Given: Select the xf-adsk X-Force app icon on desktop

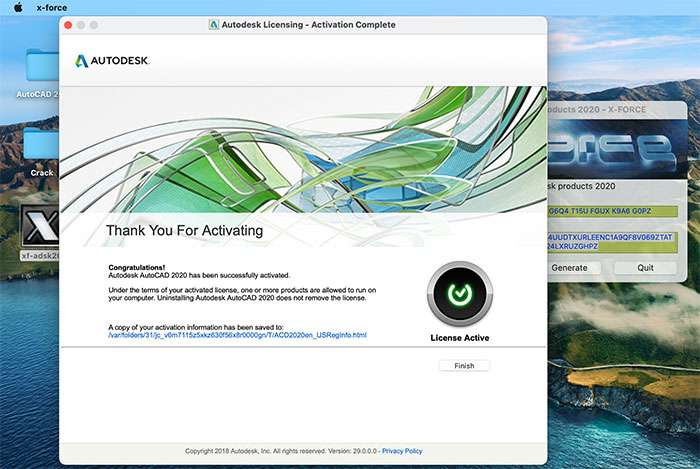Looking at the screenshot, I should click(x=40, y=227).
